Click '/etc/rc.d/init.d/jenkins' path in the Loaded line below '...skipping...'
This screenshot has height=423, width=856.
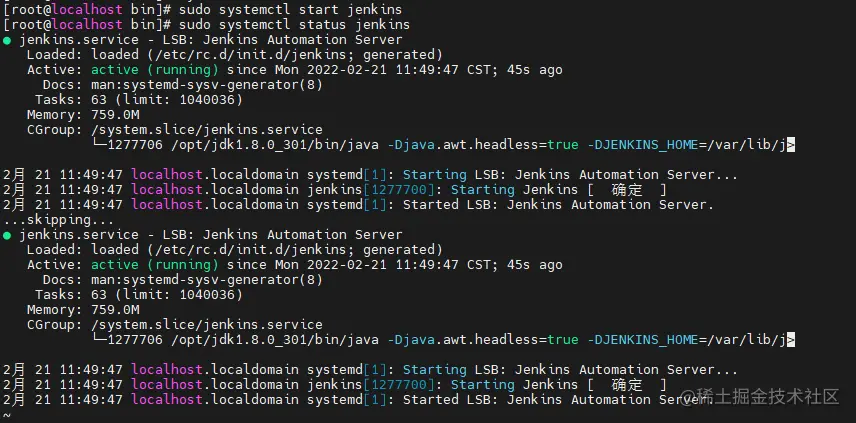(250, 249)
